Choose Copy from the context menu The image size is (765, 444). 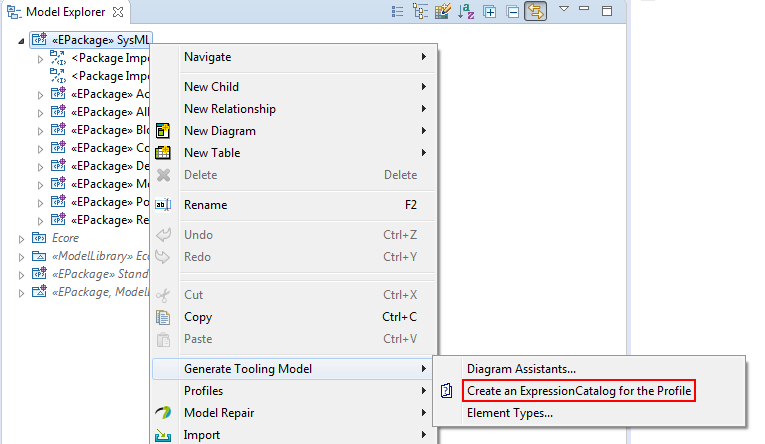[x=295, y=317]
